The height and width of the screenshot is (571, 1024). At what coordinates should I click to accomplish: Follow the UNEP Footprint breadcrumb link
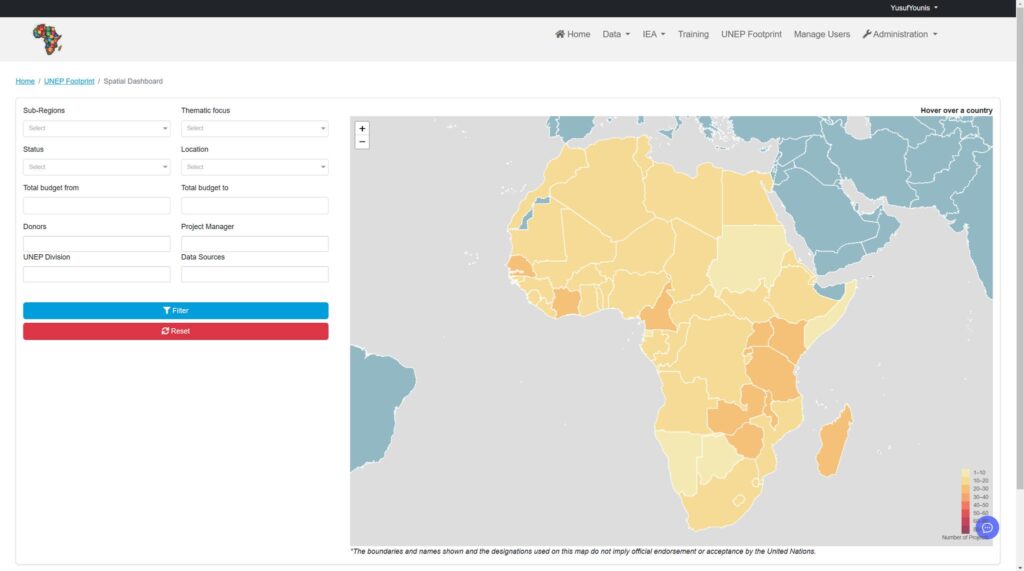[69, 81]
